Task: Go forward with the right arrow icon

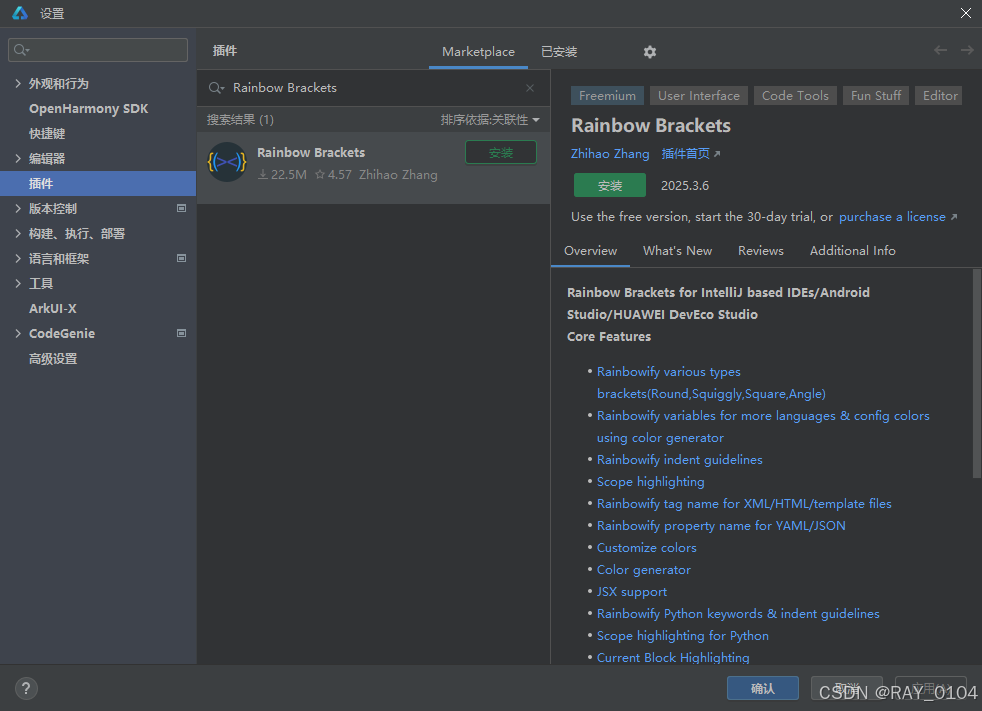Action: 967,50
